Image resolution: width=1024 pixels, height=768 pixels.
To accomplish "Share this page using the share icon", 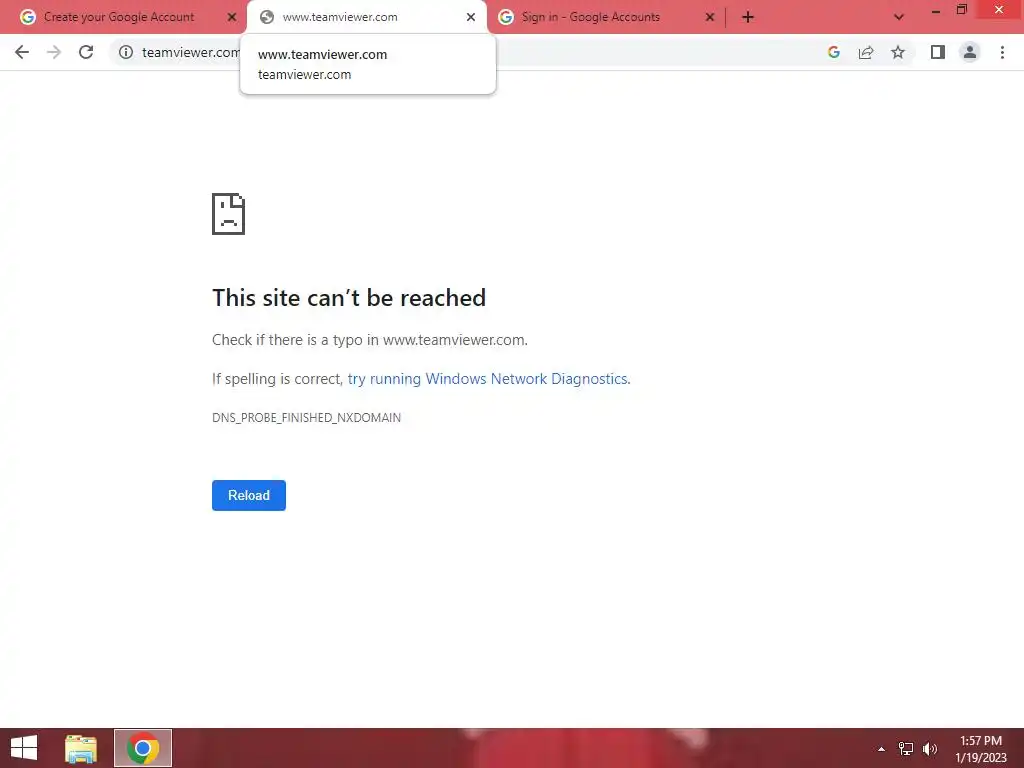I will pyautogui.click(x=866, y=52).
